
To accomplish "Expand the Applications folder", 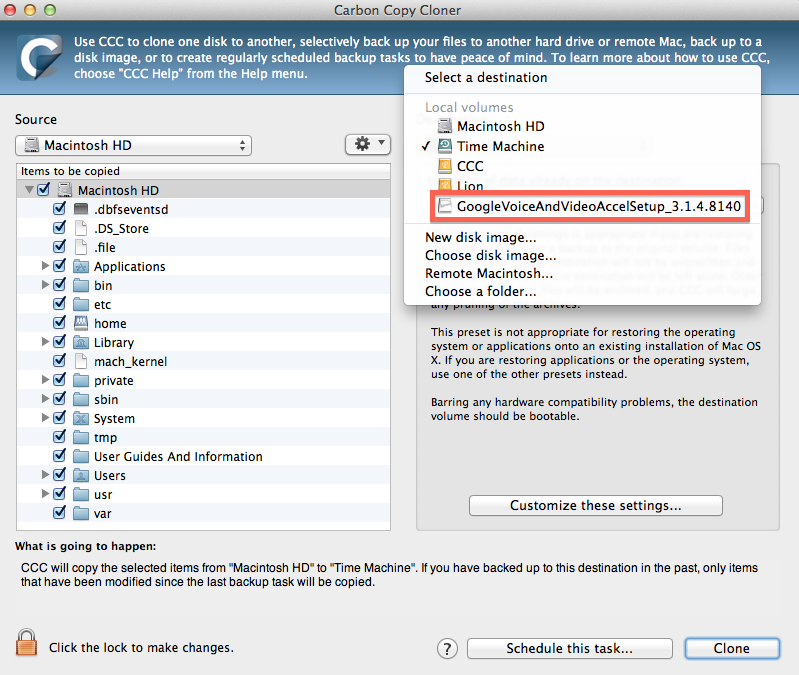I will 45,265.
